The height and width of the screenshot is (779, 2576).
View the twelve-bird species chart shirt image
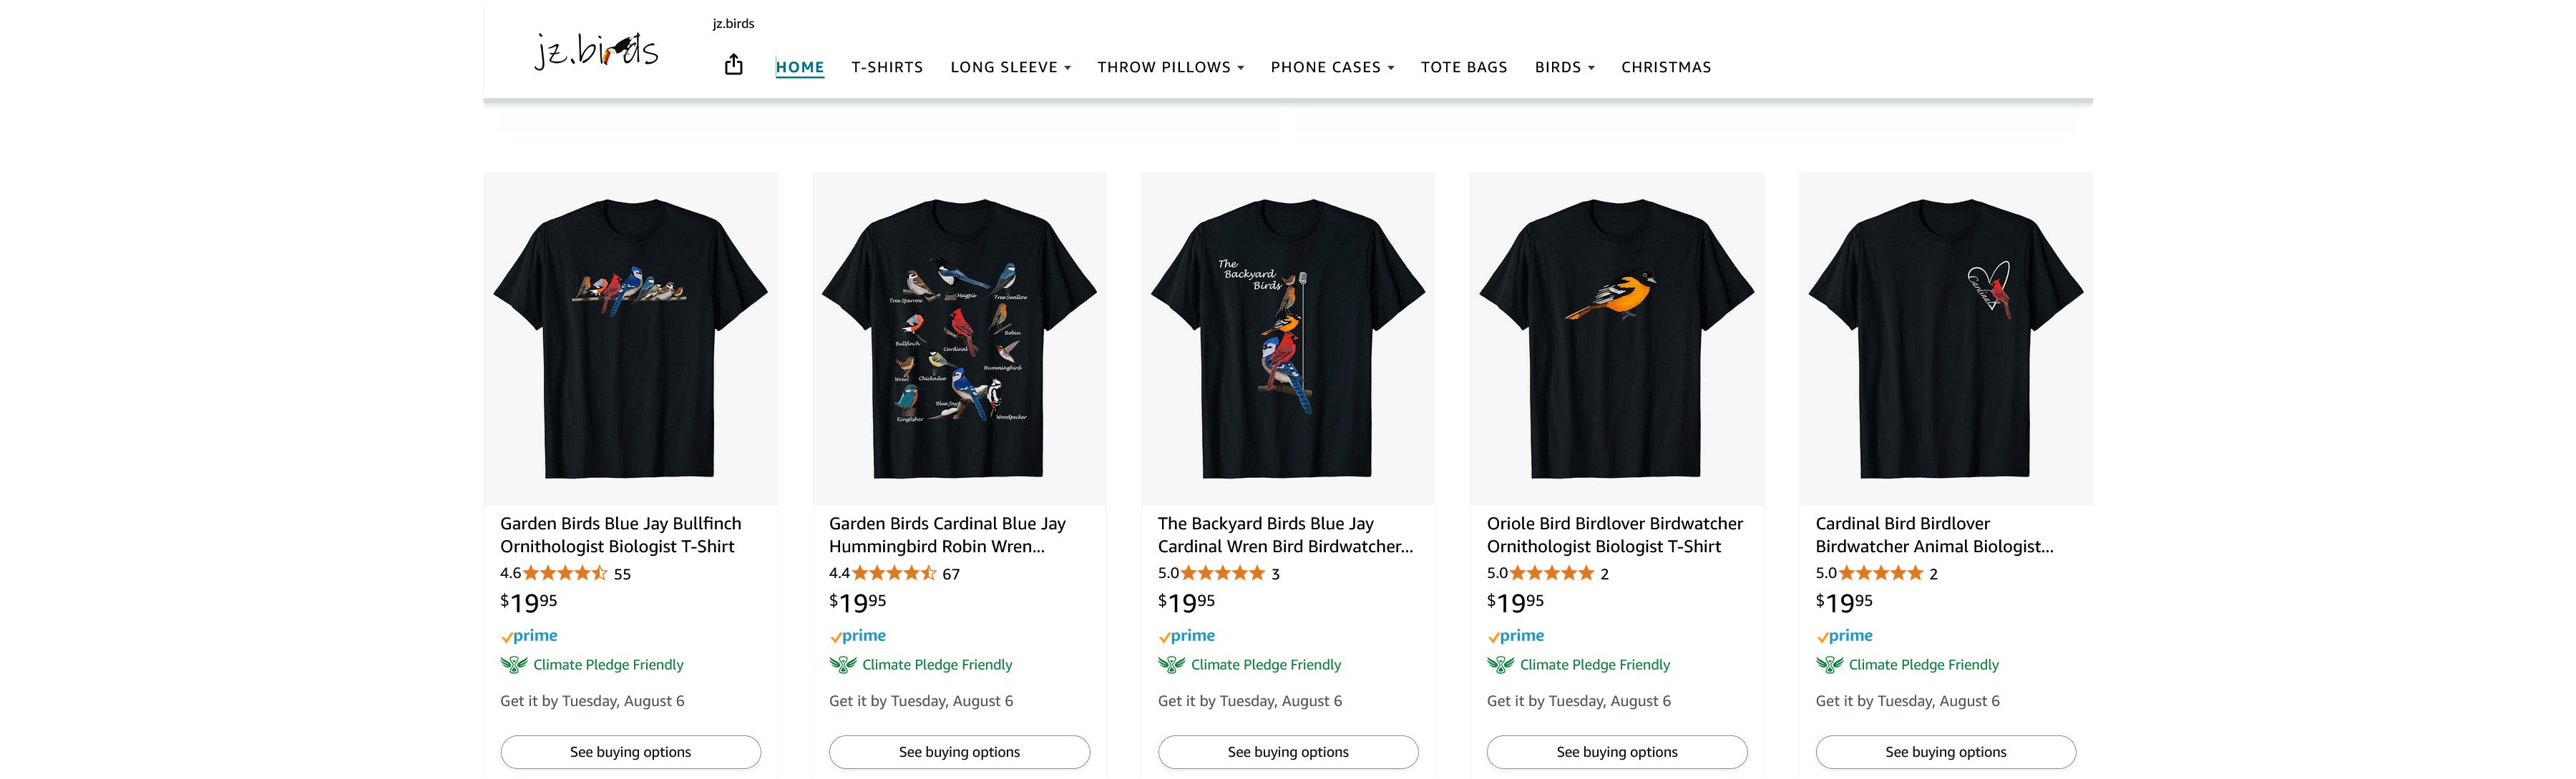click(x=959, y=338)
